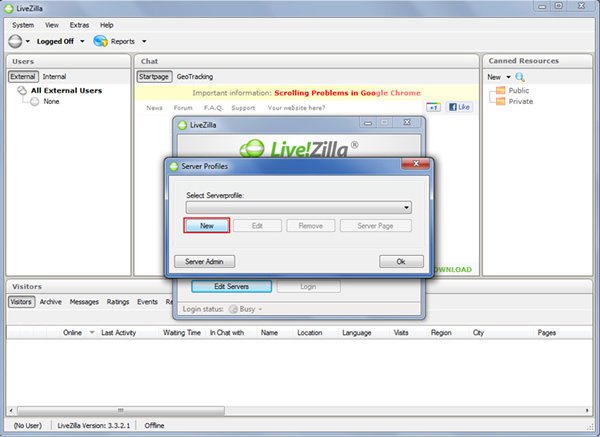This screenshot has width=600, height=437.
Task: Click the sort arrow beside Online column
Action: click(x=92, y=333)
